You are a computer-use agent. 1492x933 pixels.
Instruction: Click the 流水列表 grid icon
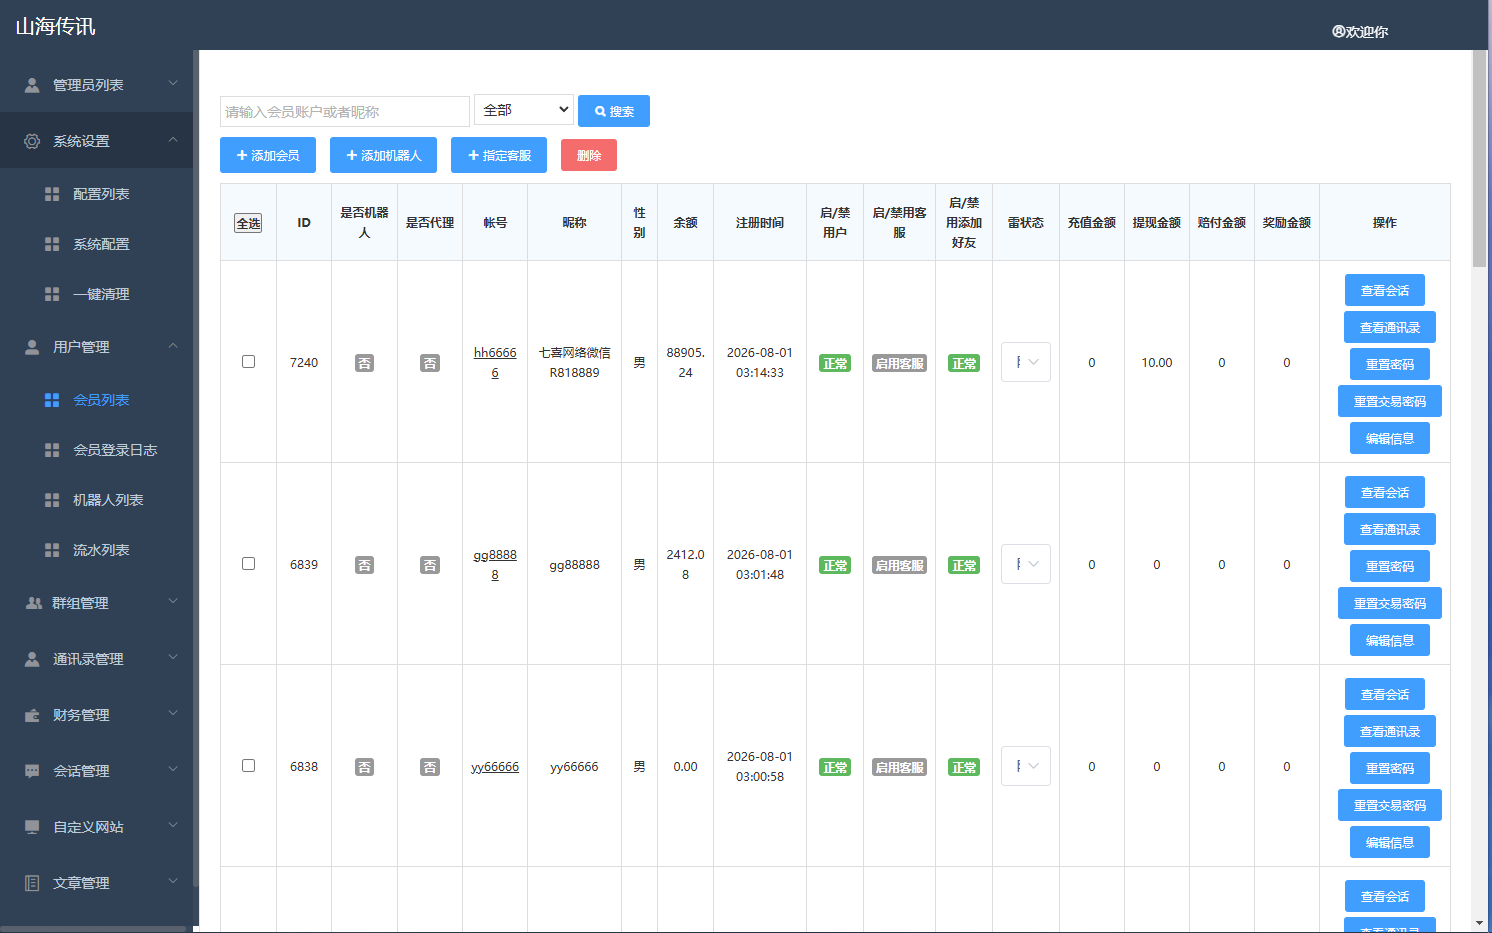52,550
